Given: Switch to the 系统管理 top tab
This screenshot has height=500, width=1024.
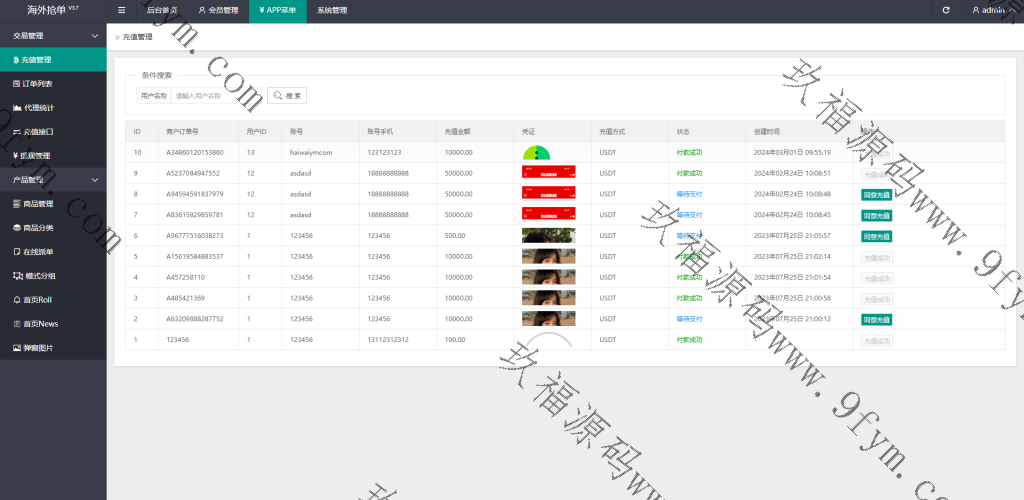Looking at the screenshot, I should [332, 10].
